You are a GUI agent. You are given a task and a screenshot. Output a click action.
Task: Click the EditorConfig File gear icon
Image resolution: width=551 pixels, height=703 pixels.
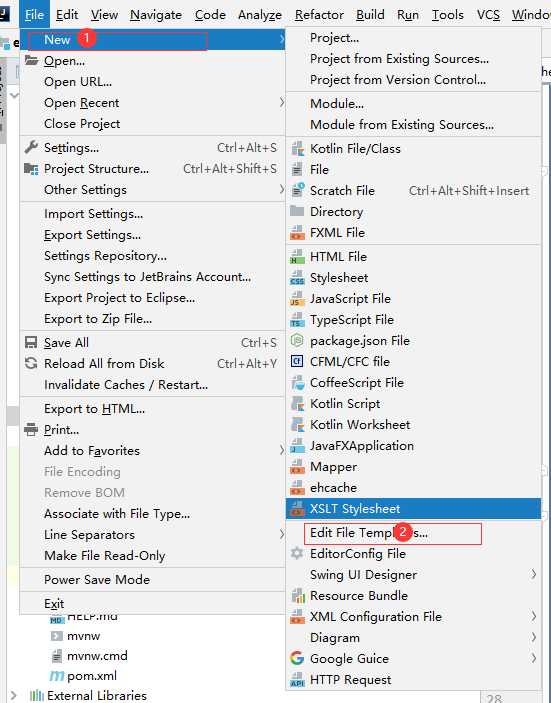coord(297,553)
